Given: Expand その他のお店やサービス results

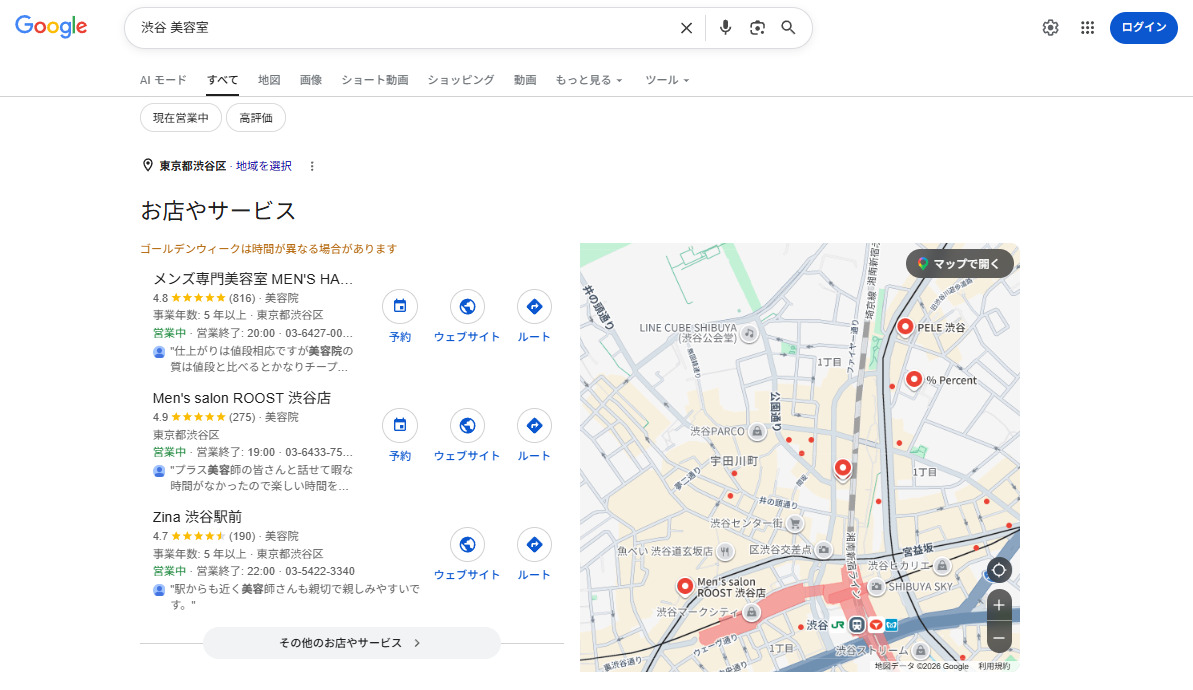Looking at the screenshot, I should [352, 643].
